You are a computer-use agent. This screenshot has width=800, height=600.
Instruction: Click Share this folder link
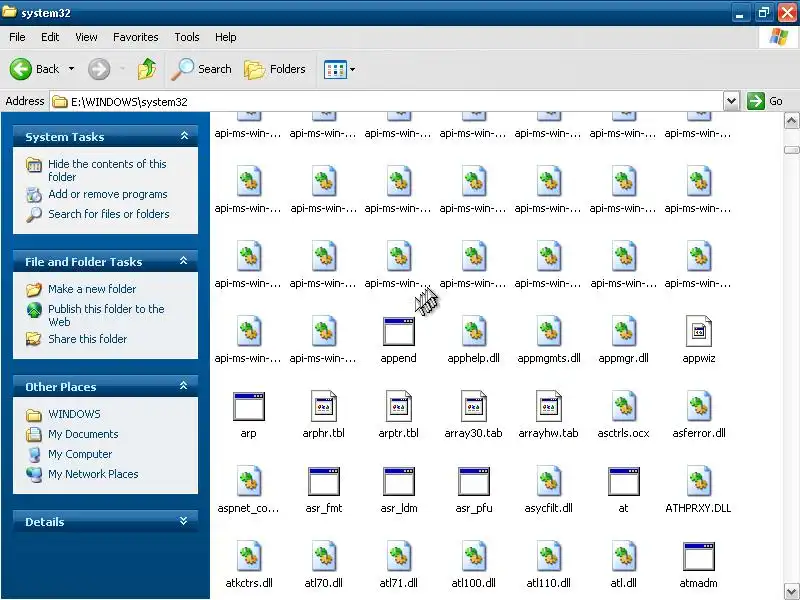point(87,339)
